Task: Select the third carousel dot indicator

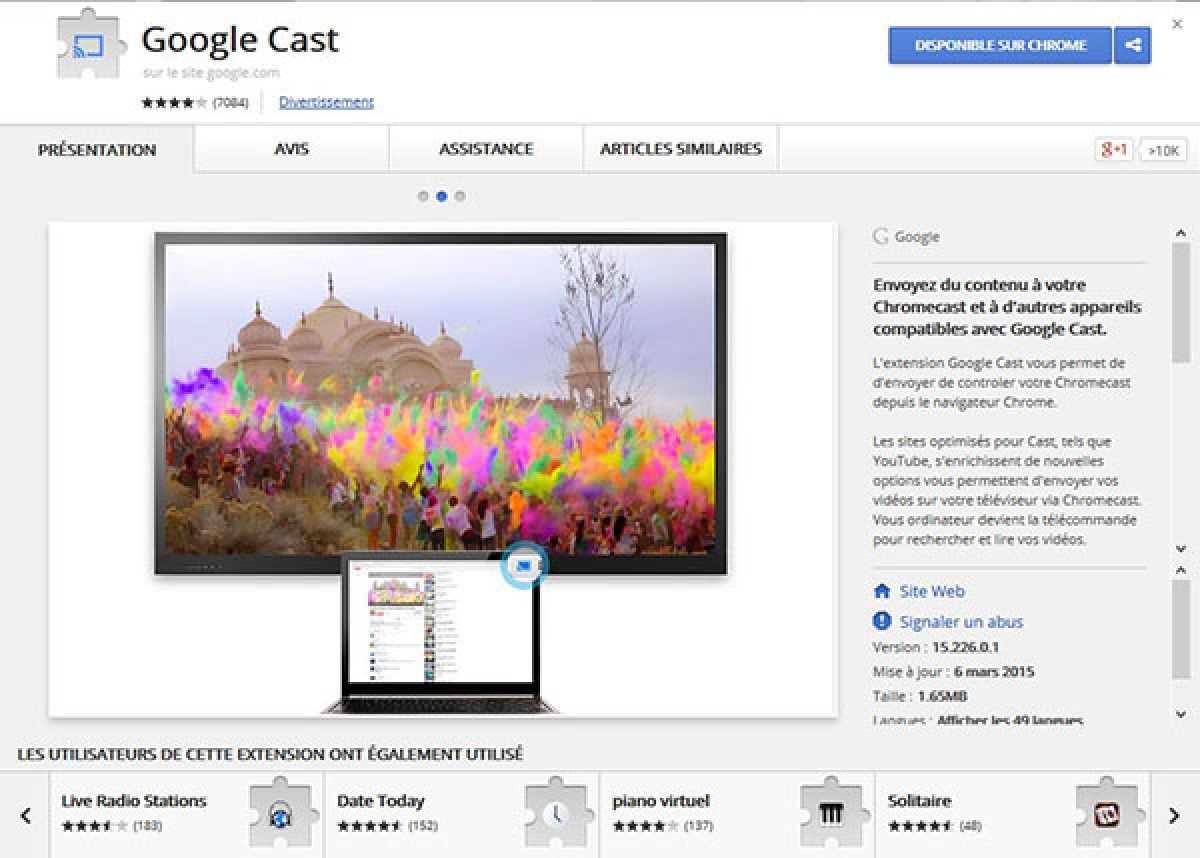Action: [460, 197]
